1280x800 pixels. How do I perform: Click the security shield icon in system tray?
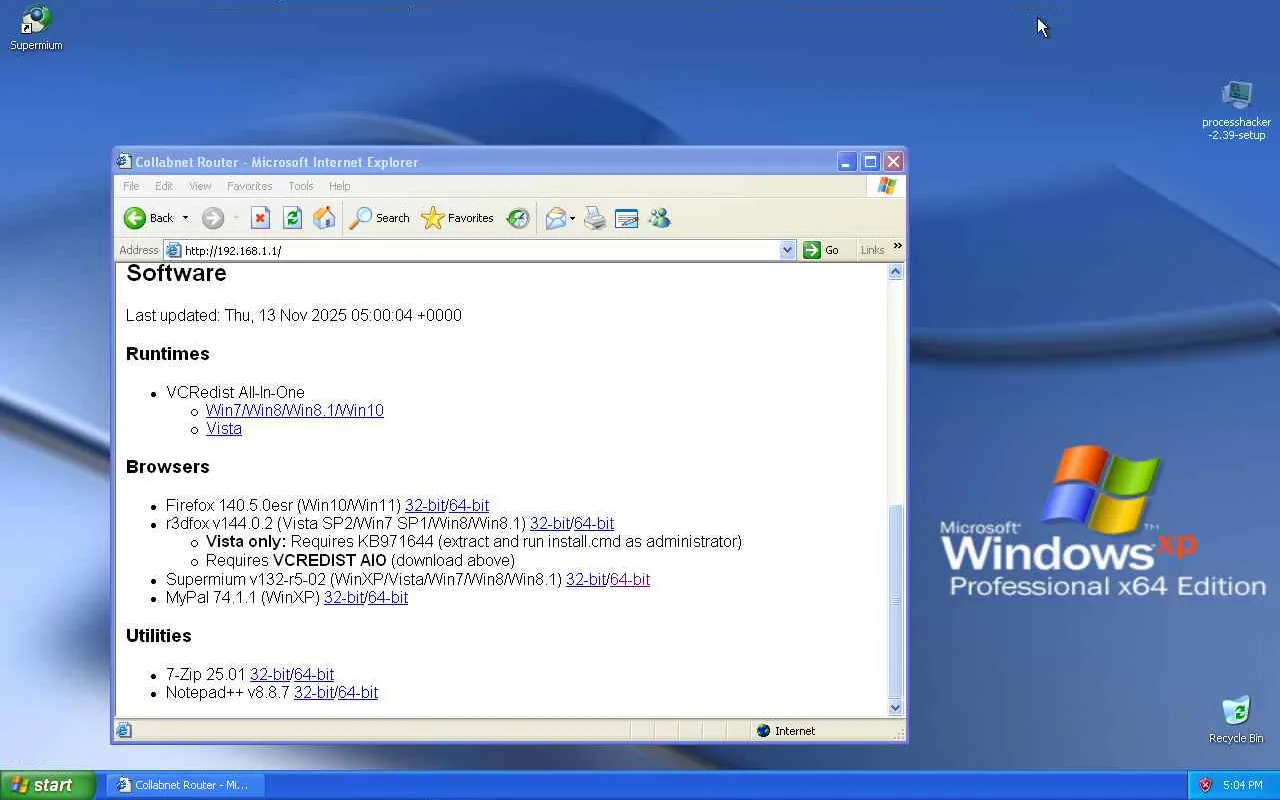pos(1205,785)
